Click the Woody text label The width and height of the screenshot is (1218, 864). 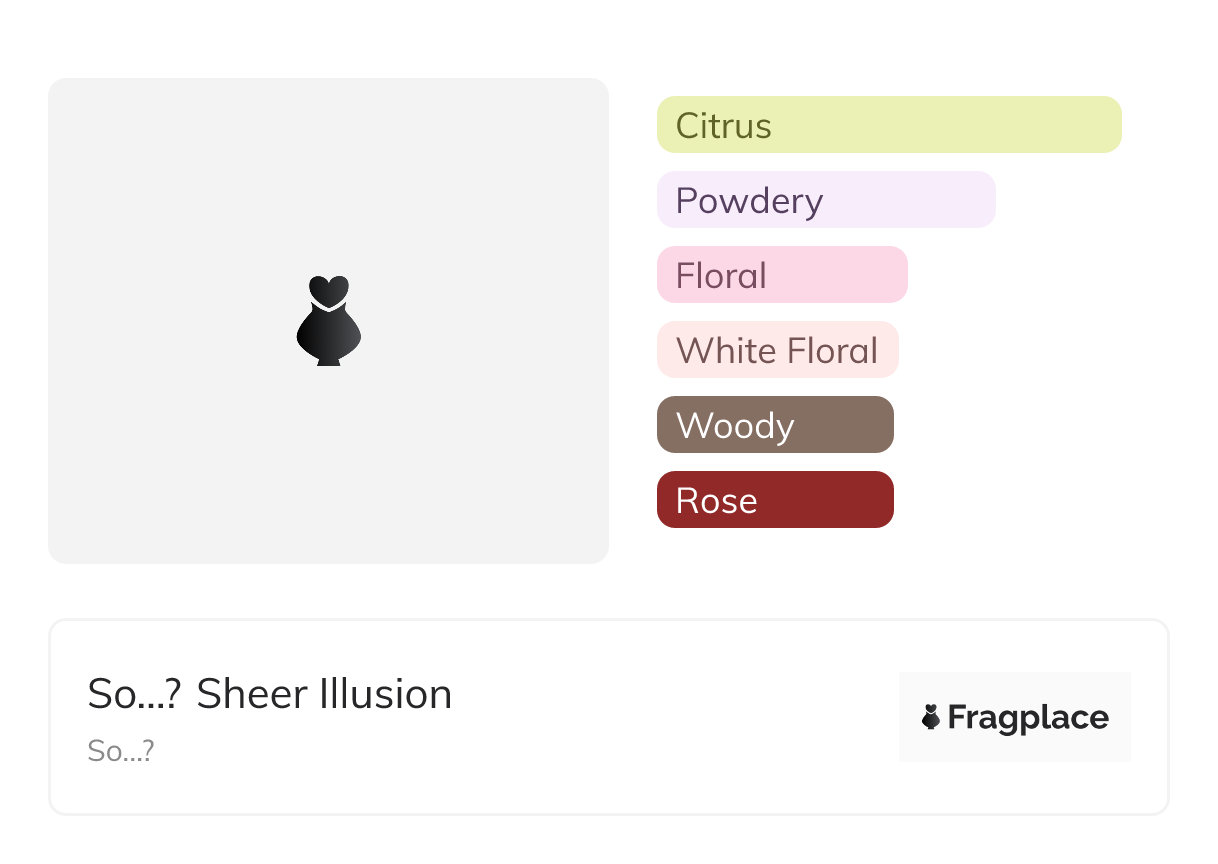click(735, 426)
